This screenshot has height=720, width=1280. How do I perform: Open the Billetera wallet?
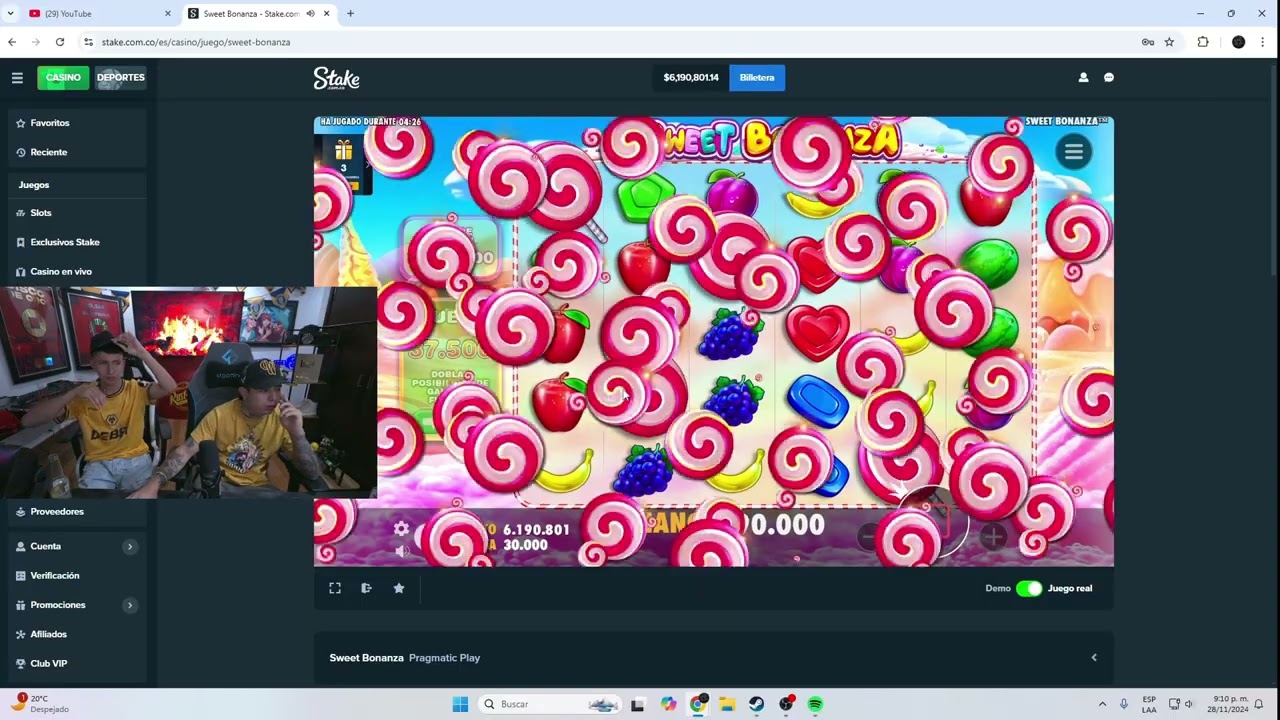[757, 78]
